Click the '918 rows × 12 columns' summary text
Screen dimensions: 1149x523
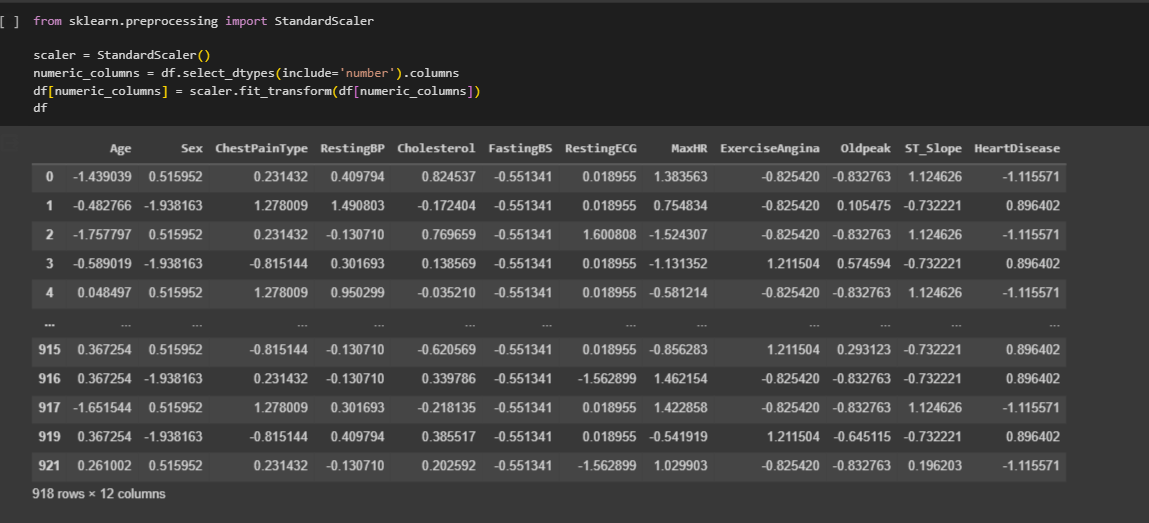pos(99,494)
